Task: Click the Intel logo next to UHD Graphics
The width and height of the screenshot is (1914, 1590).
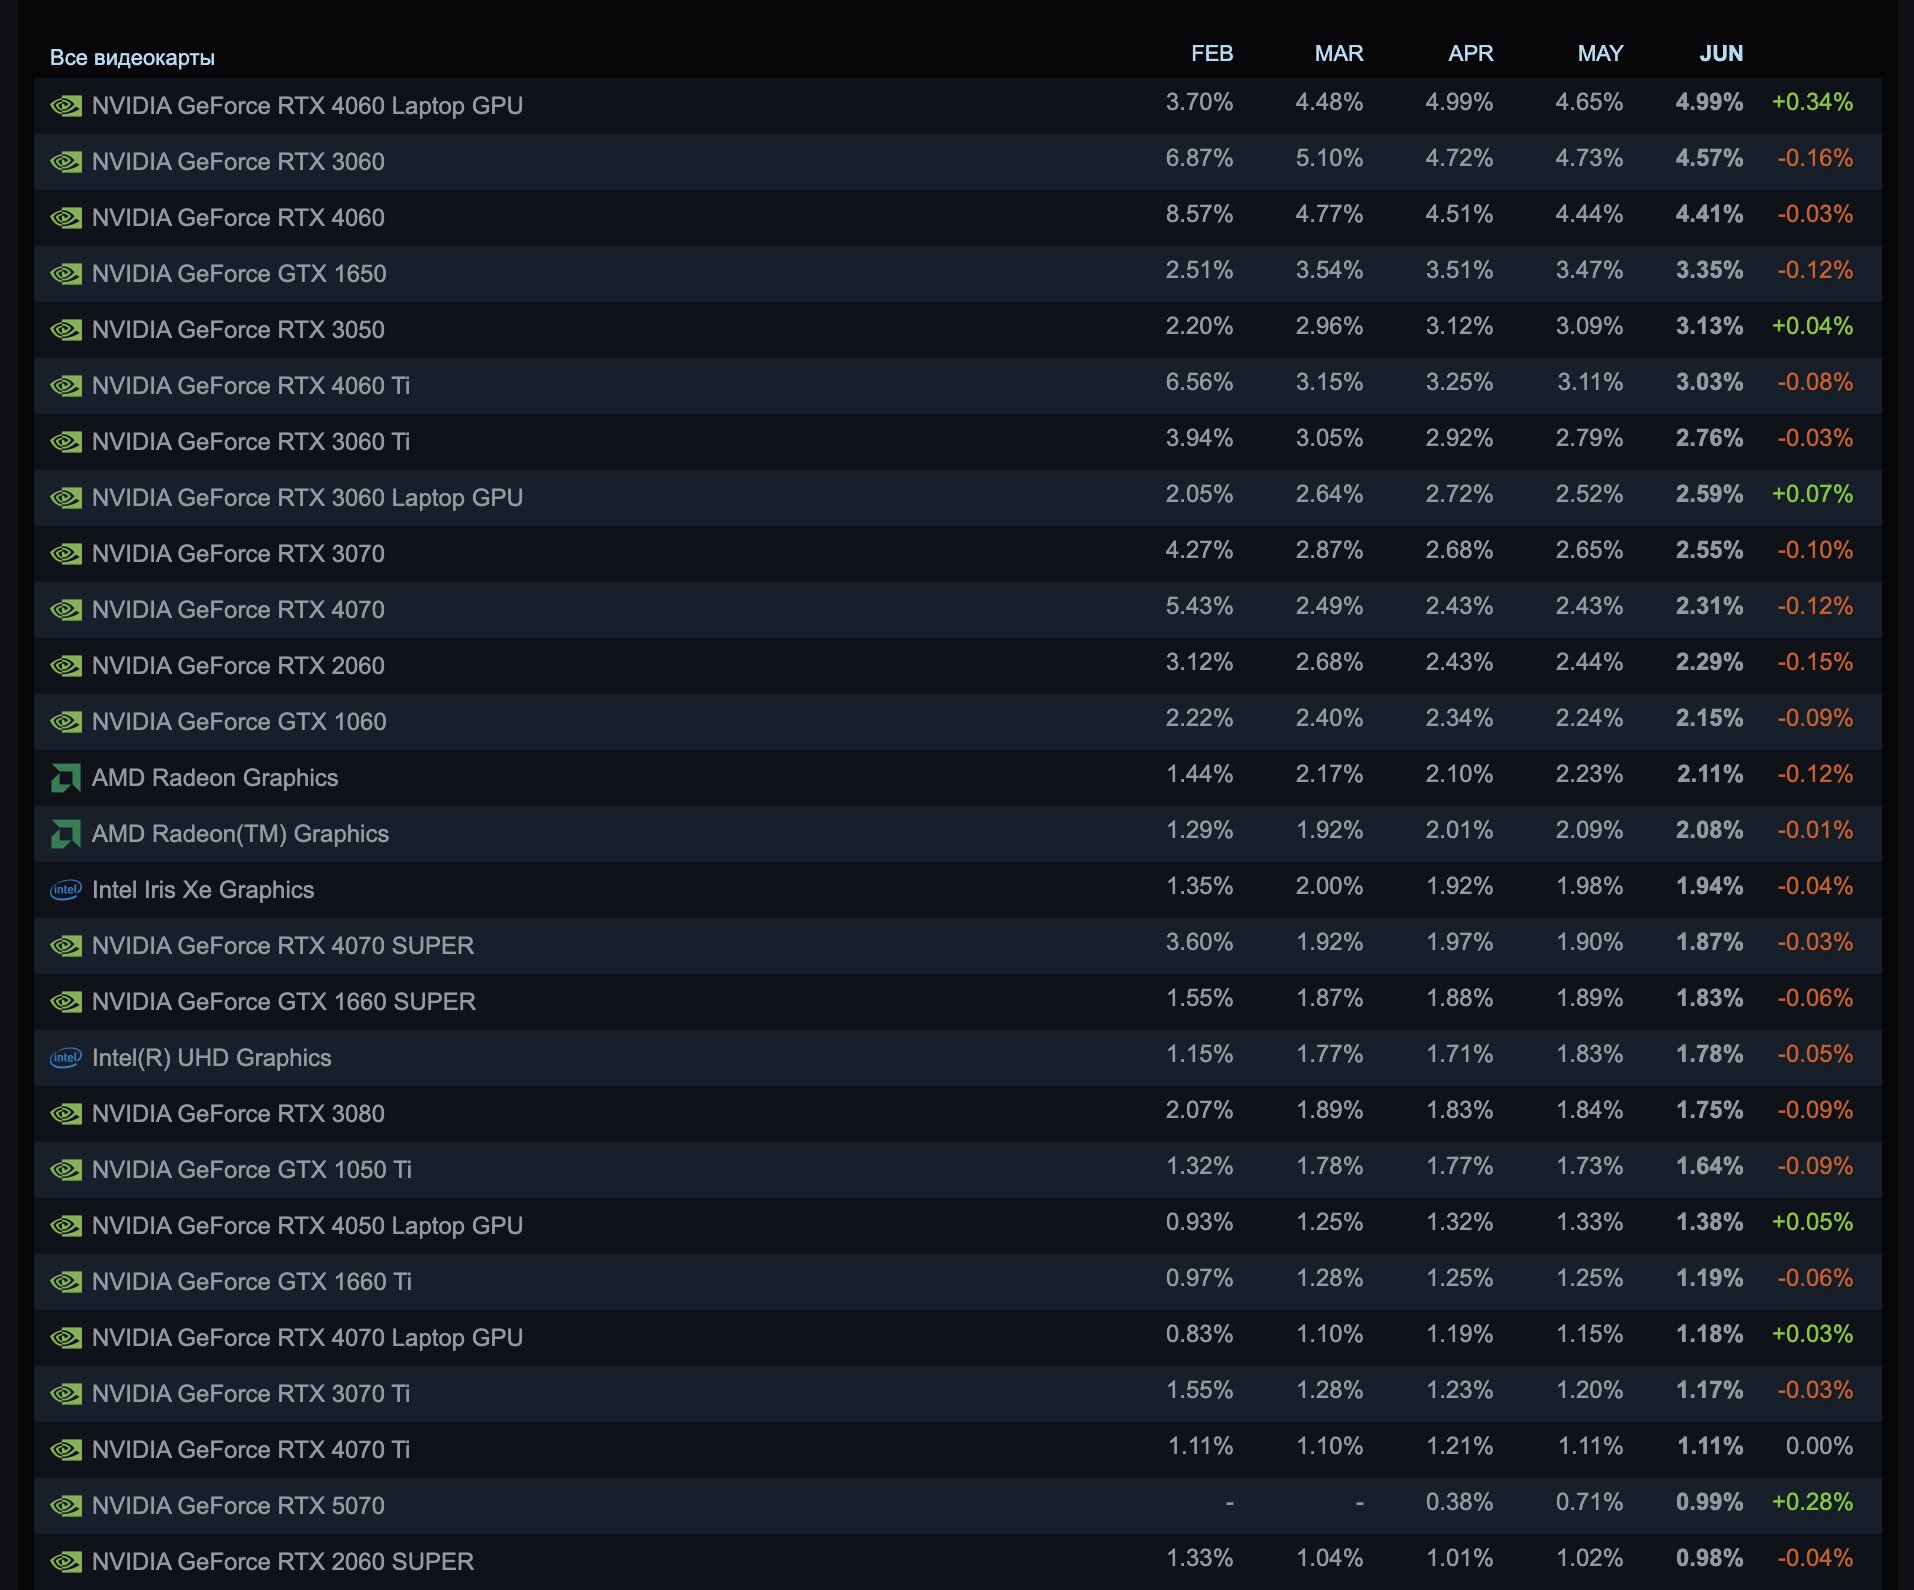Action: (x=66, y=1058)
